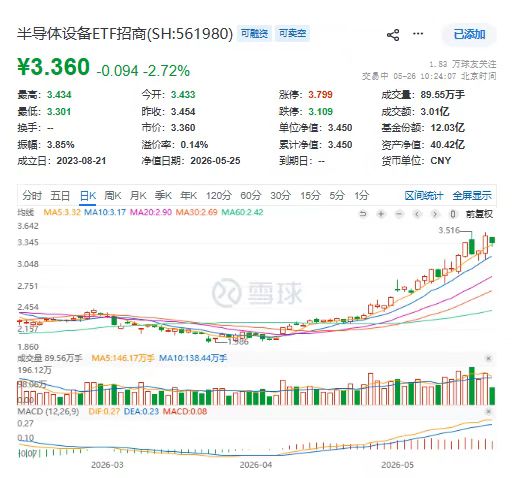Click the 成立日 2023-08-21 text
Screen dimensions: 519x478
click(62, 161)
